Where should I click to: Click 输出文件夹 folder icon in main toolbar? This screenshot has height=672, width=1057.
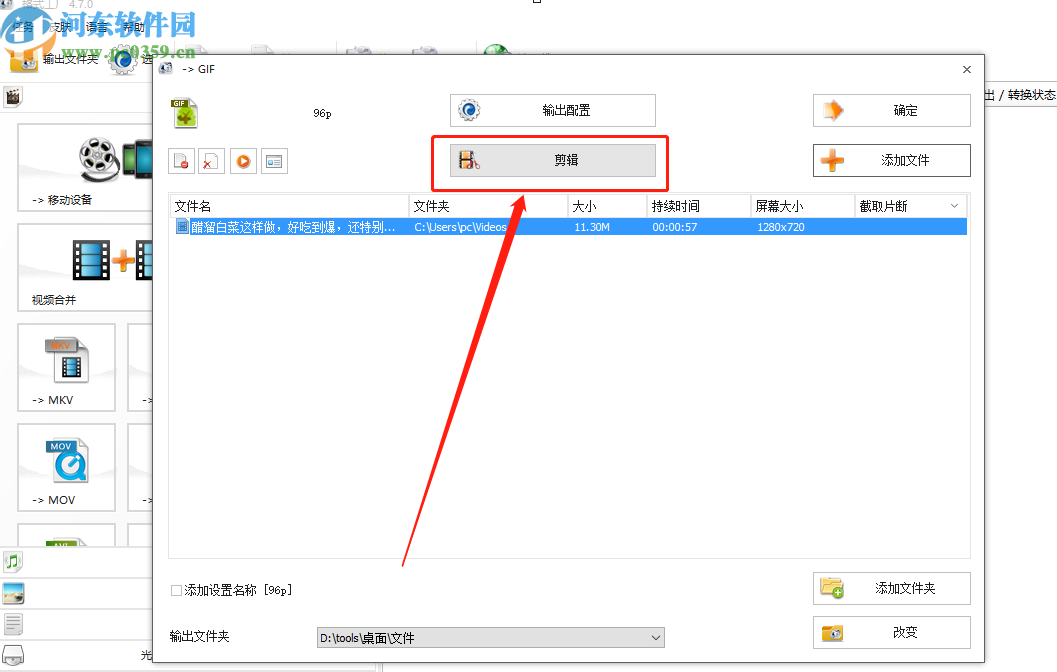(x=24, y=61)
